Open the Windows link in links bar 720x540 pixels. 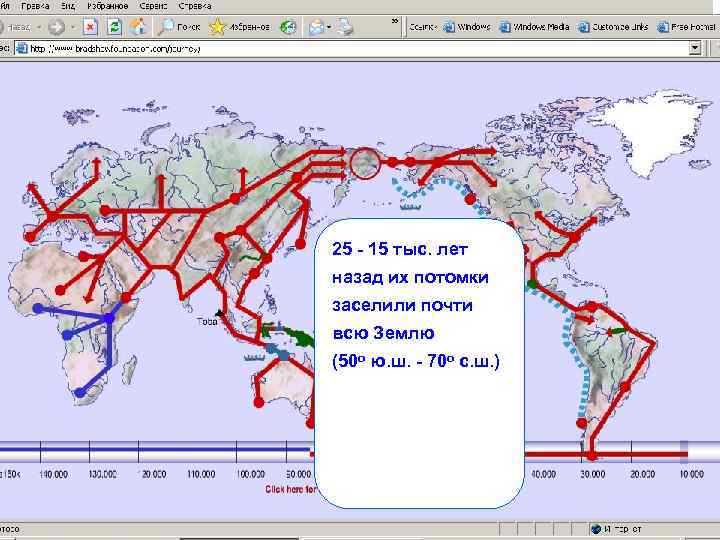(x=467, y=27)
